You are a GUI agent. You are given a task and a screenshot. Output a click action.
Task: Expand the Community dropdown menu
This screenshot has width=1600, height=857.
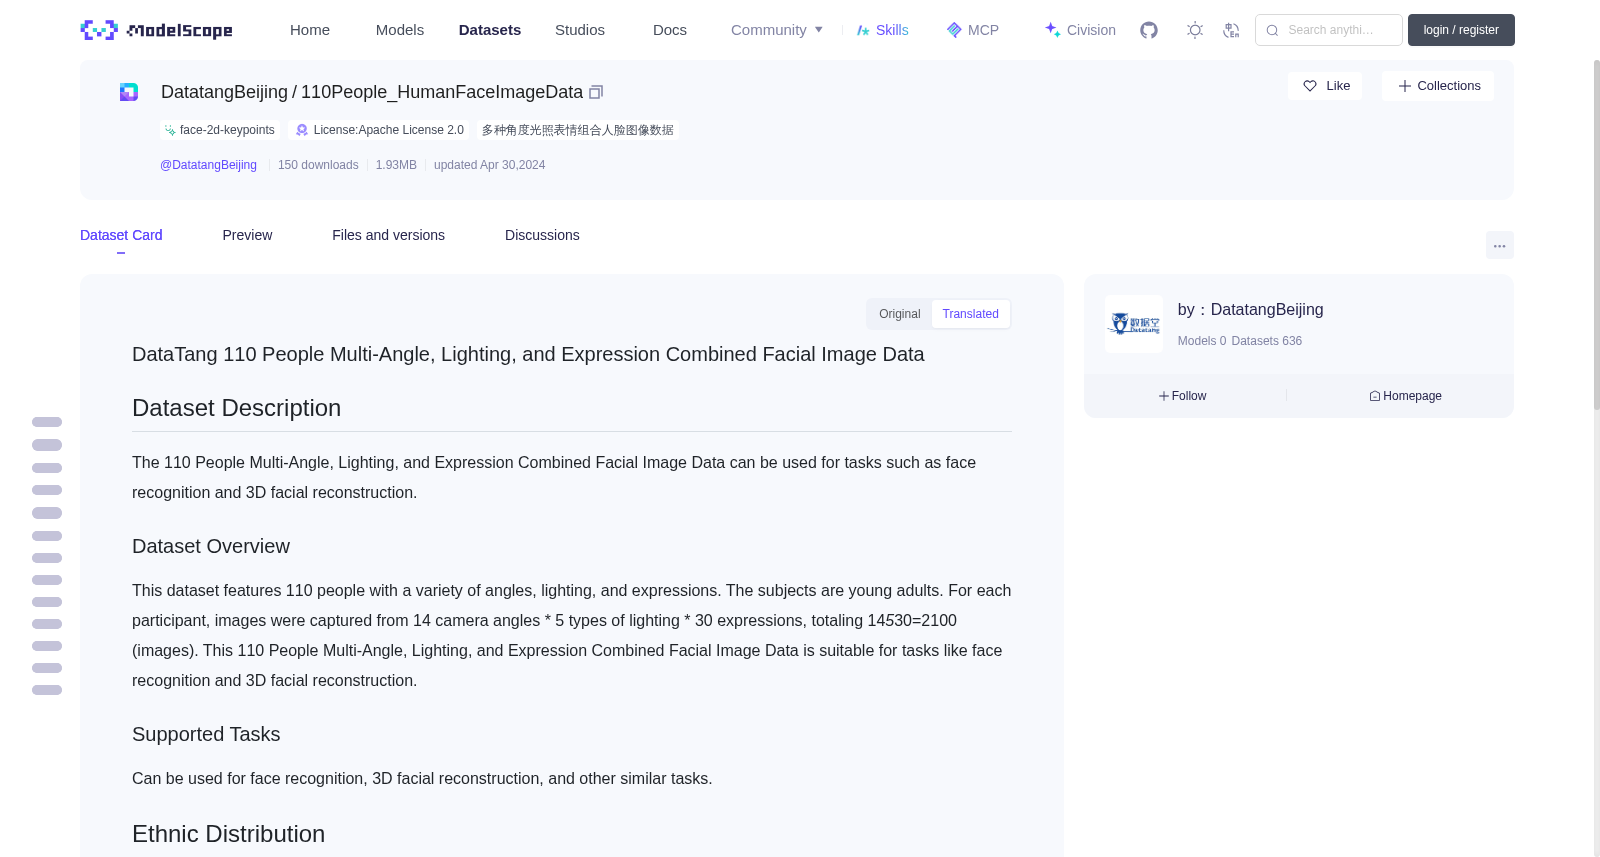click(777, 30)
